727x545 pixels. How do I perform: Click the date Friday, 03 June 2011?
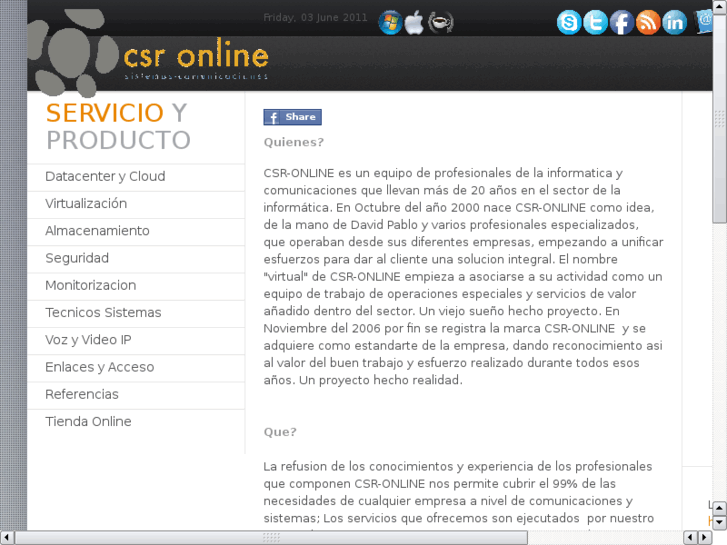tap(315, 18)
